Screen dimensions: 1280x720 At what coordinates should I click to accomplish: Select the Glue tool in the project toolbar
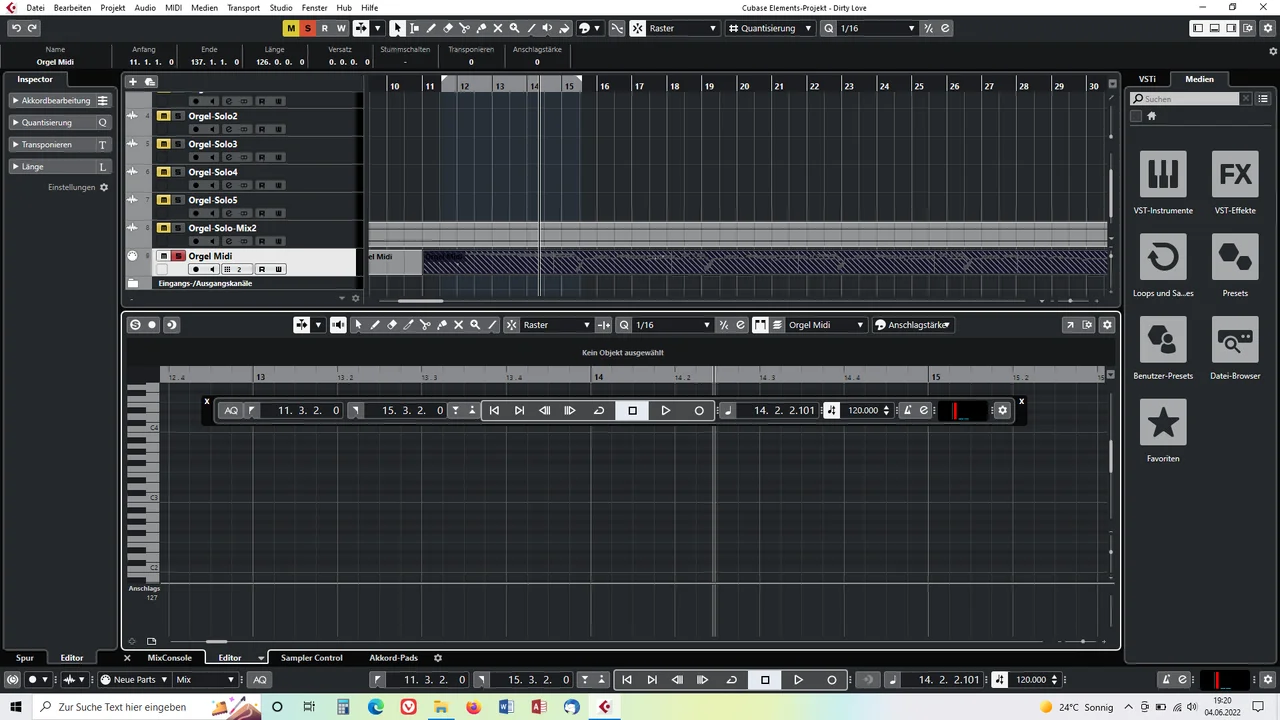point(481,28)
